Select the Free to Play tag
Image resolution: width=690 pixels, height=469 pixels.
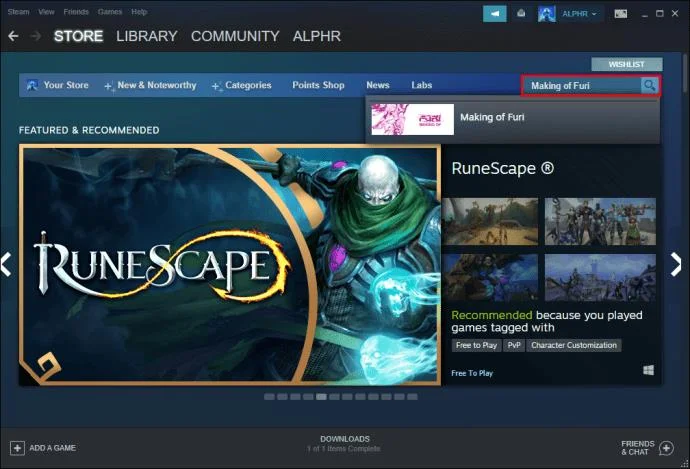click(476, 345)
